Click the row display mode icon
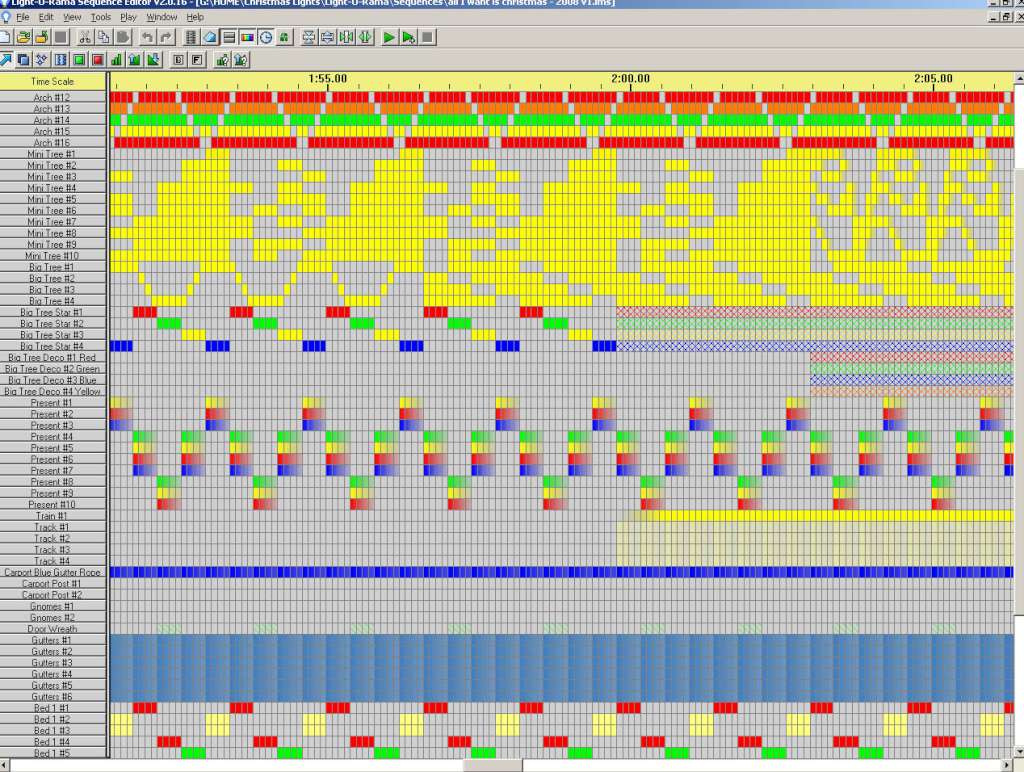Viewport: 1024px width, 772px height. click(x=229, y=37)
